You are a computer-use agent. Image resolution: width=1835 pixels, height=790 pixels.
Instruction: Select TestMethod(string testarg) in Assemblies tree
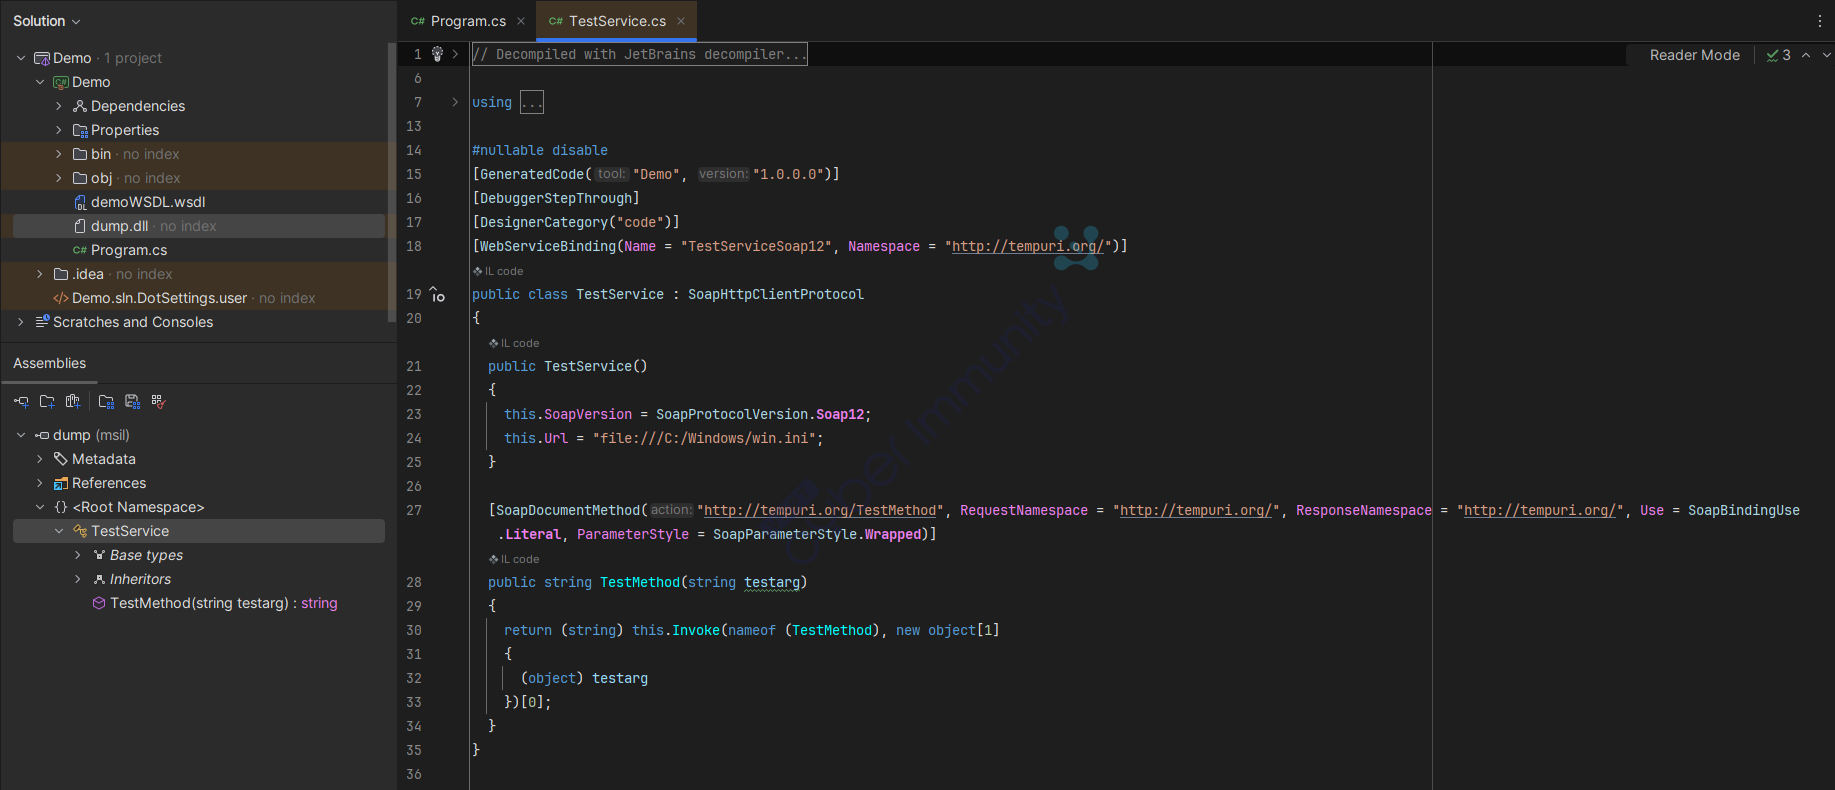(x=199, y=603)
